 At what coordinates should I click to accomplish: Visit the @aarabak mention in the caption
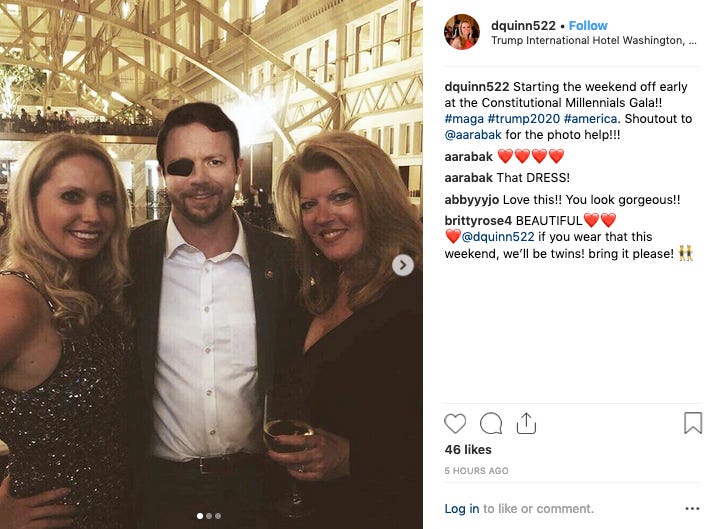[473, 135]
